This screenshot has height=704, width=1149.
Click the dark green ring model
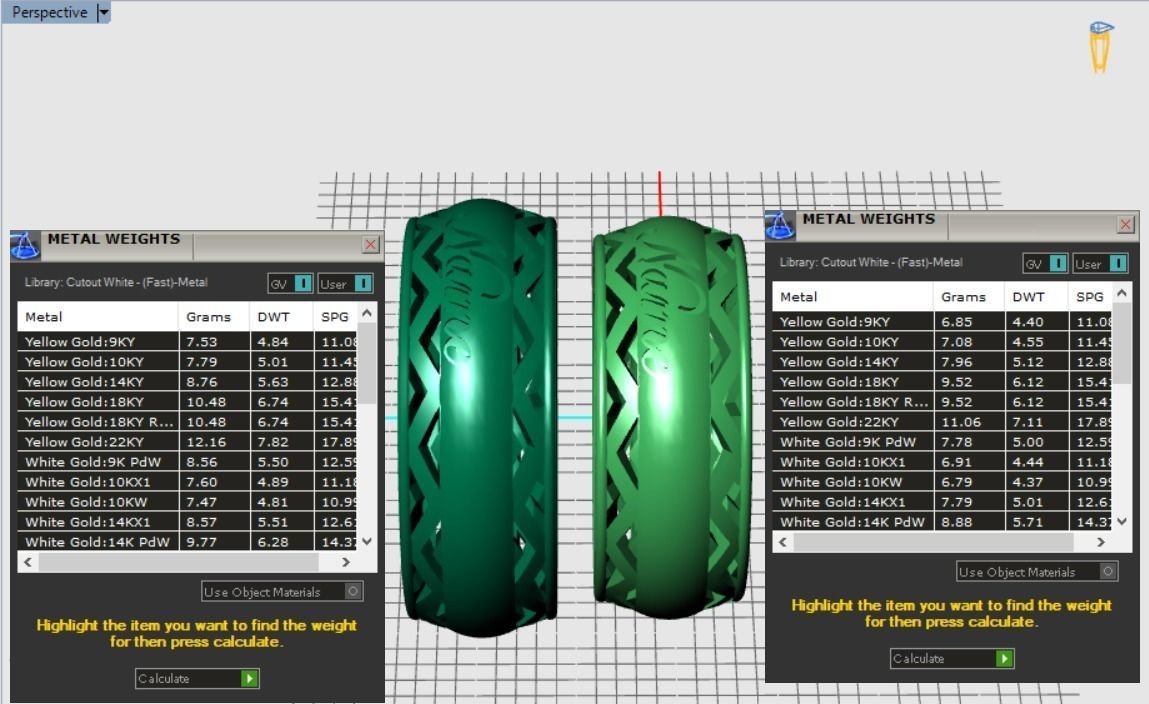tap(478, 418)
